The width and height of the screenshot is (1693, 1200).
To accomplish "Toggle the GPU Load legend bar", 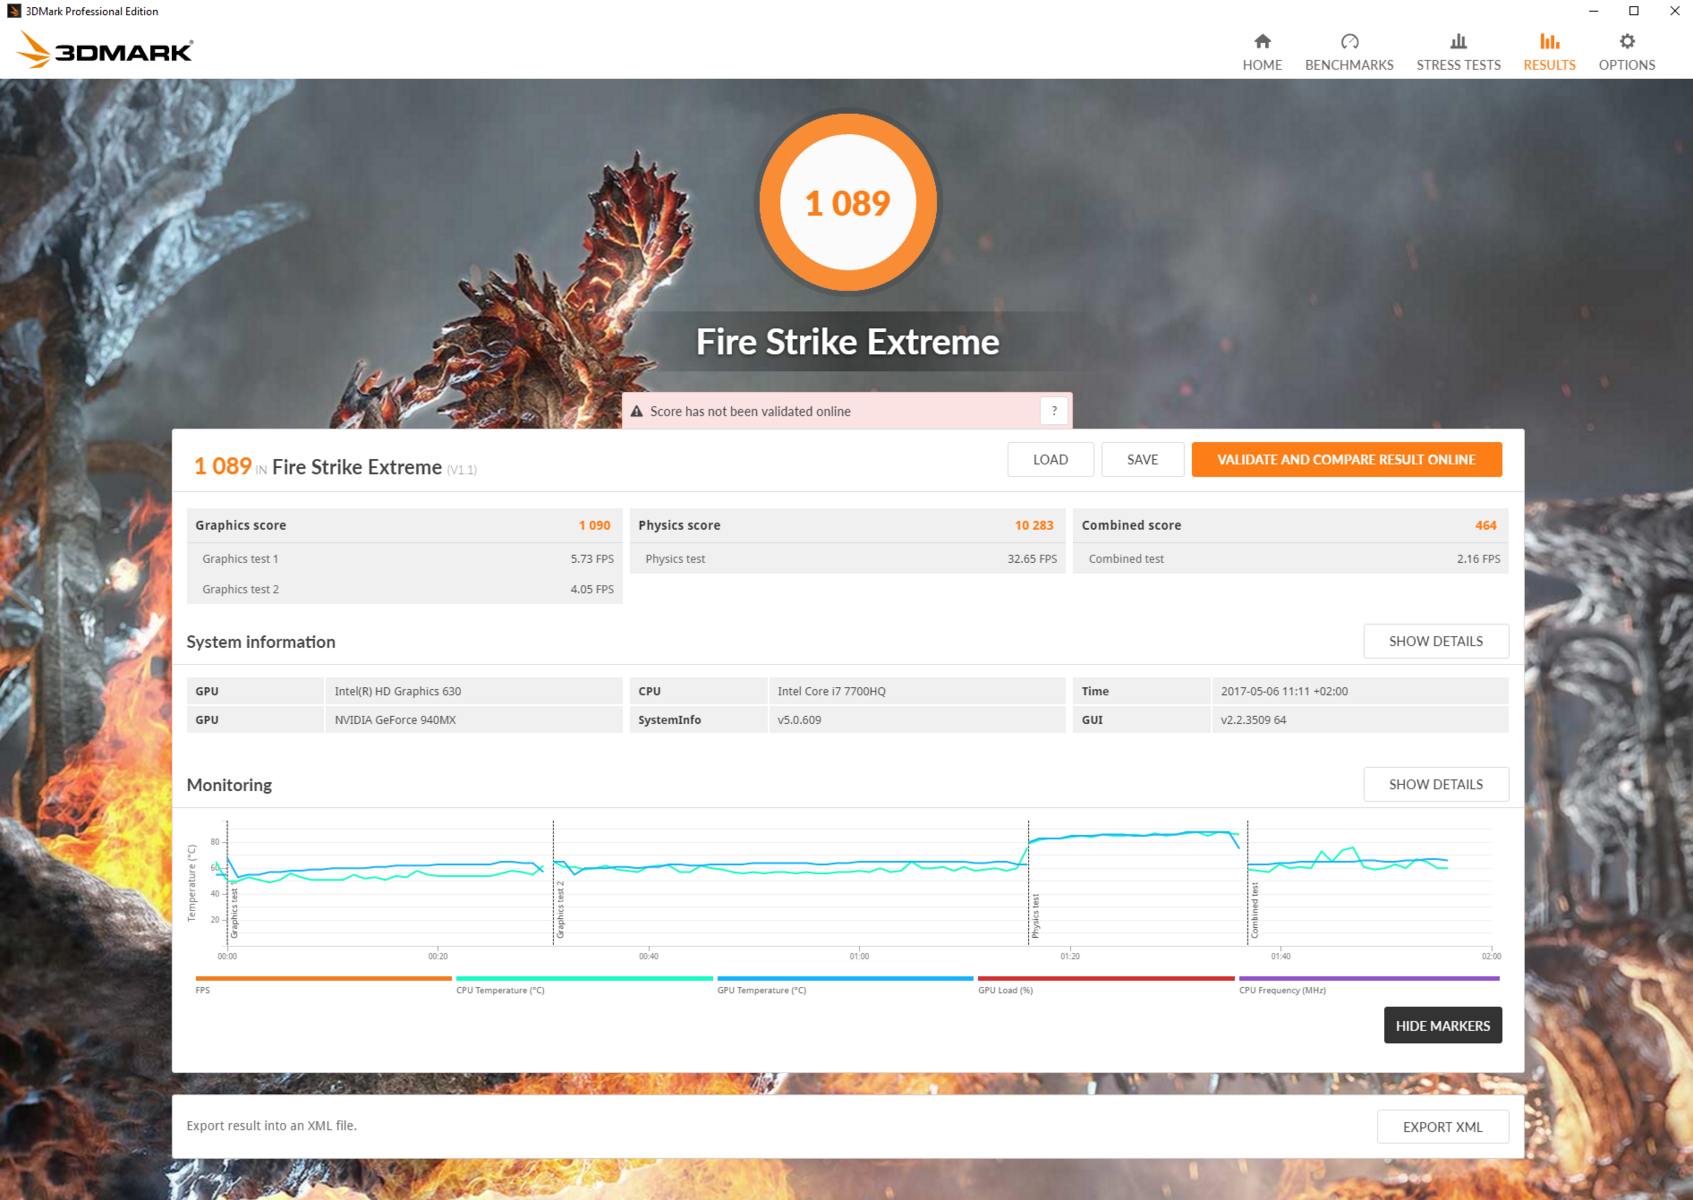I will tap(1106, 978).
